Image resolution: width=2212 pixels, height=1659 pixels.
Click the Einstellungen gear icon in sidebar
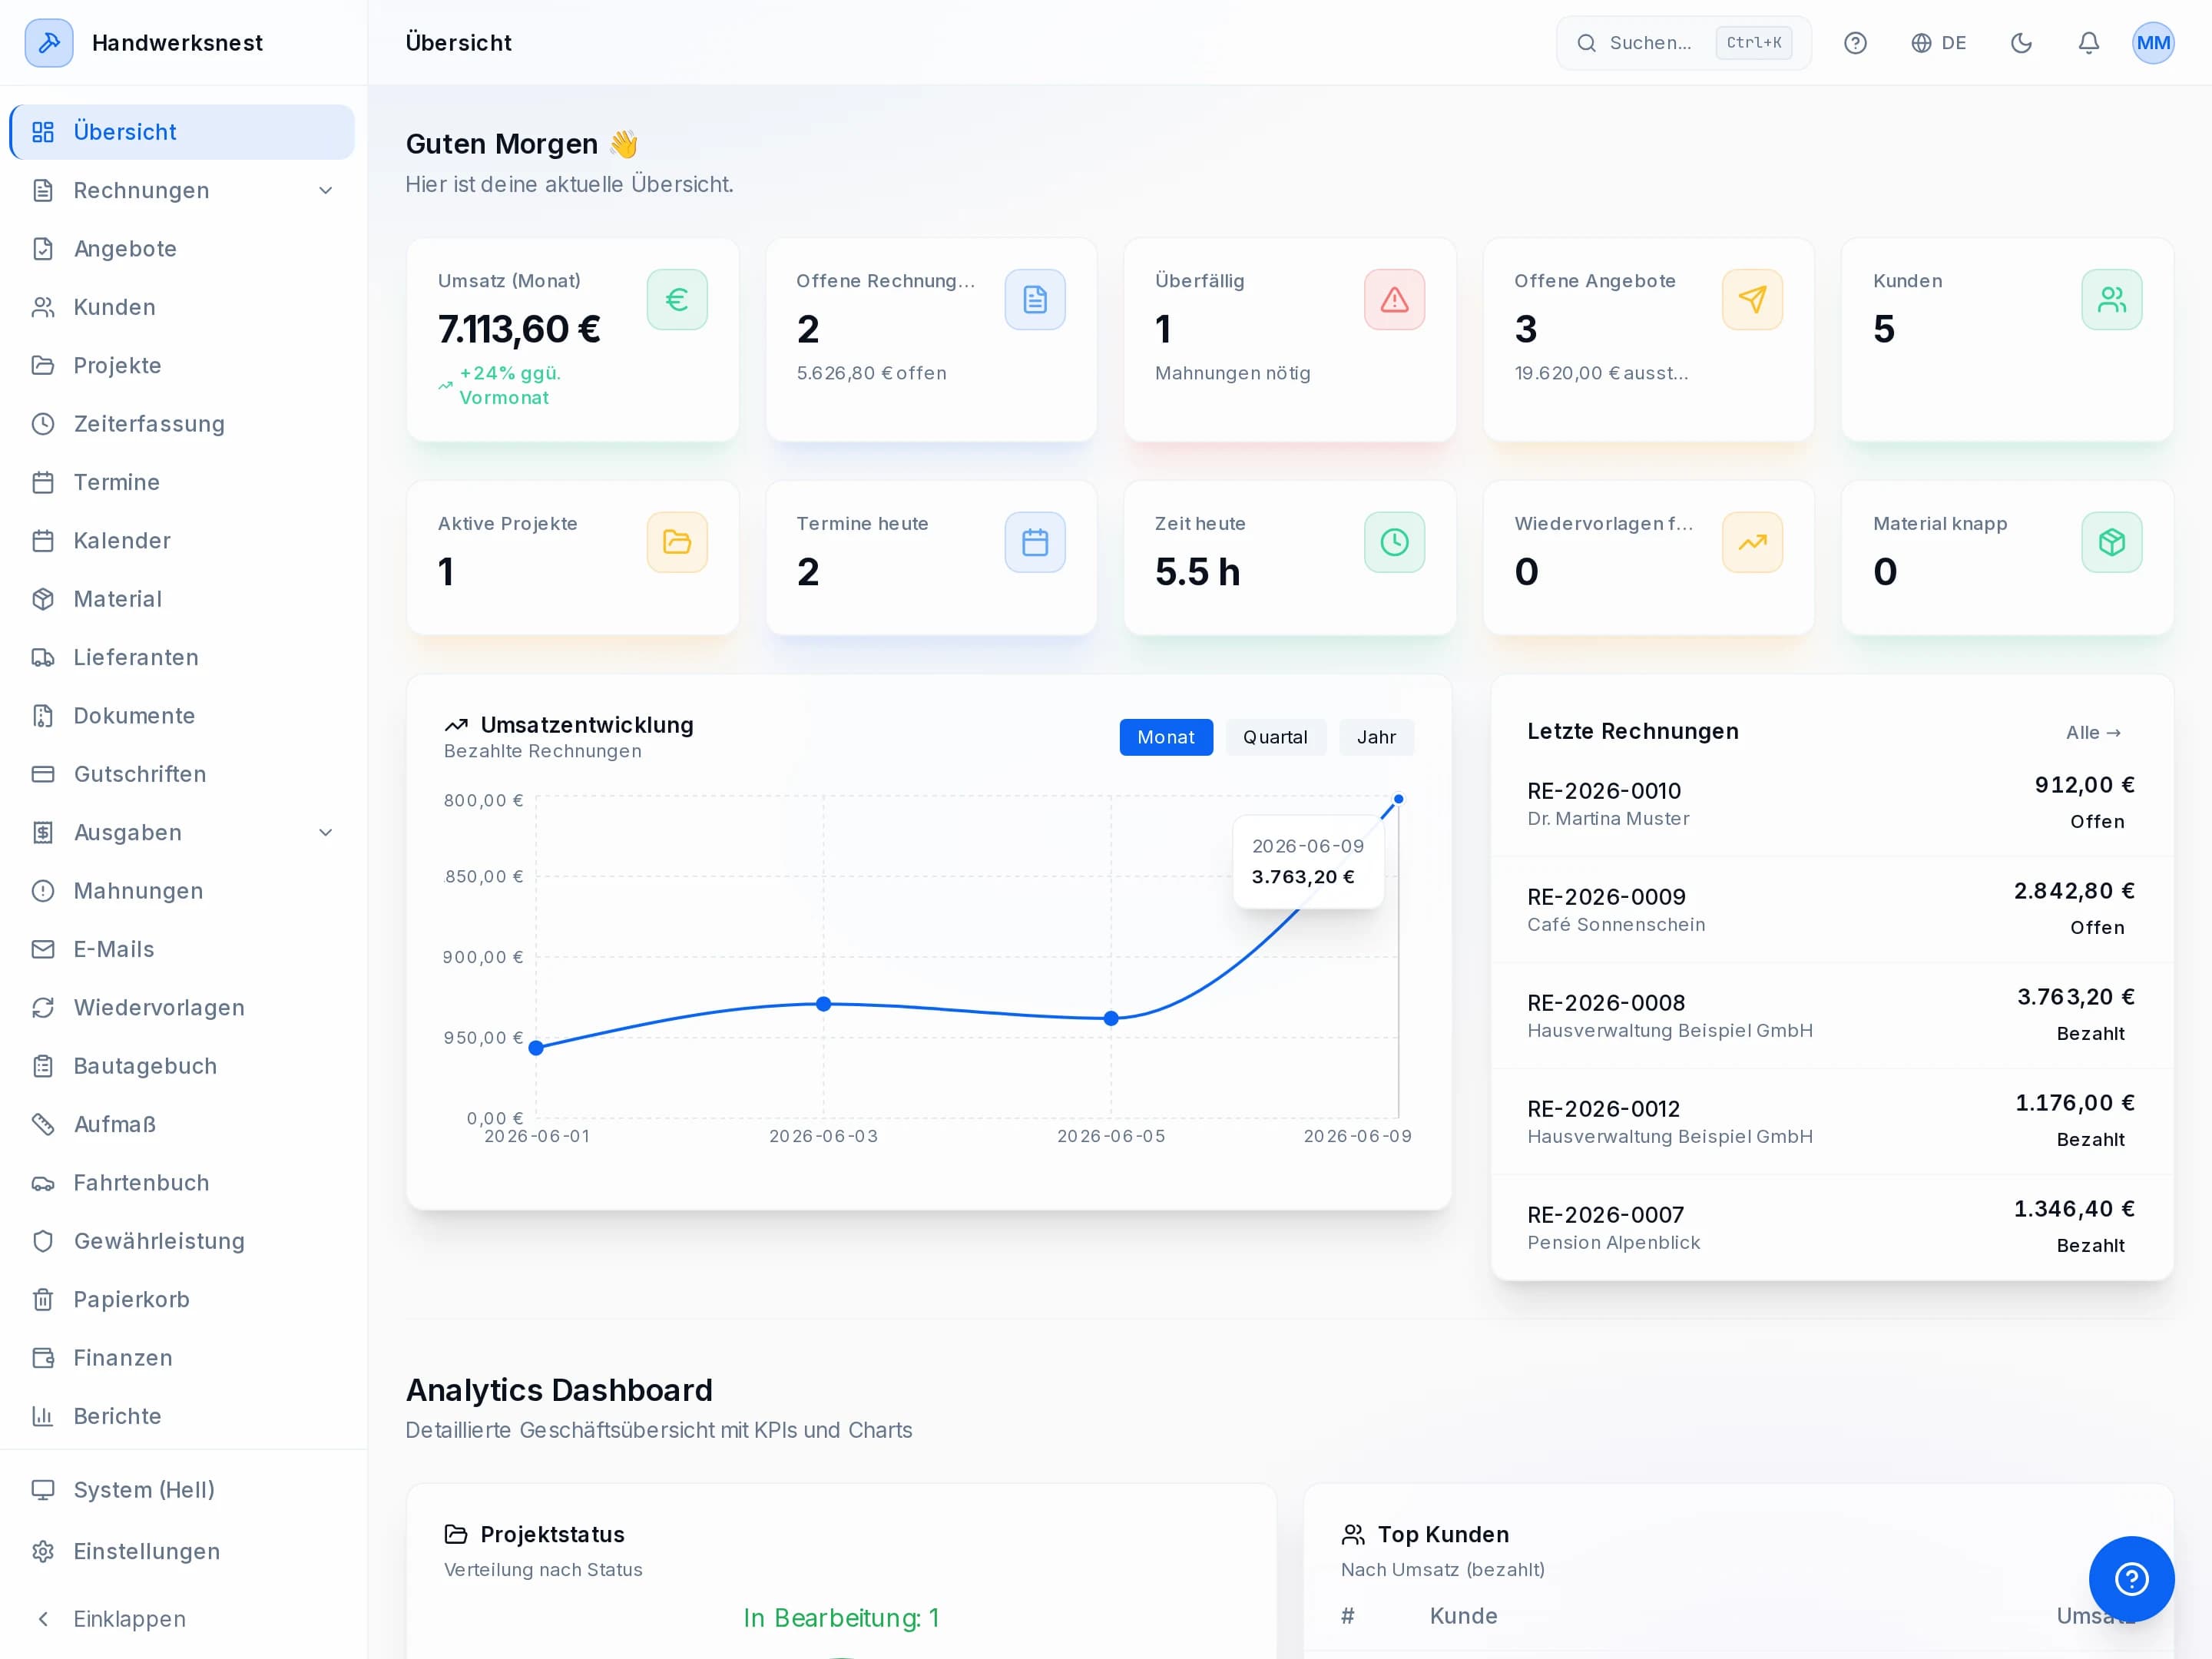(43, 1551)
